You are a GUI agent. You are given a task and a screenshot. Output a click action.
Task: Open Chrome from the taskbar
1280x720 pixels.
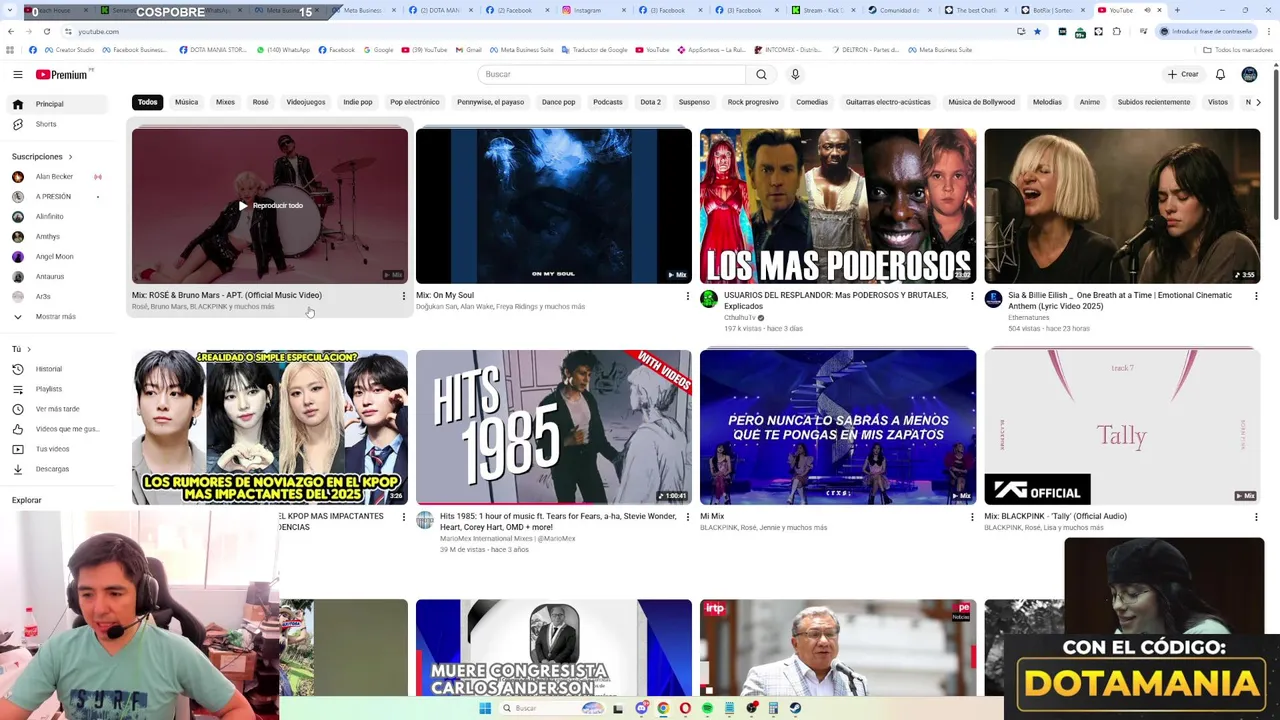click(x=663, y=708)
